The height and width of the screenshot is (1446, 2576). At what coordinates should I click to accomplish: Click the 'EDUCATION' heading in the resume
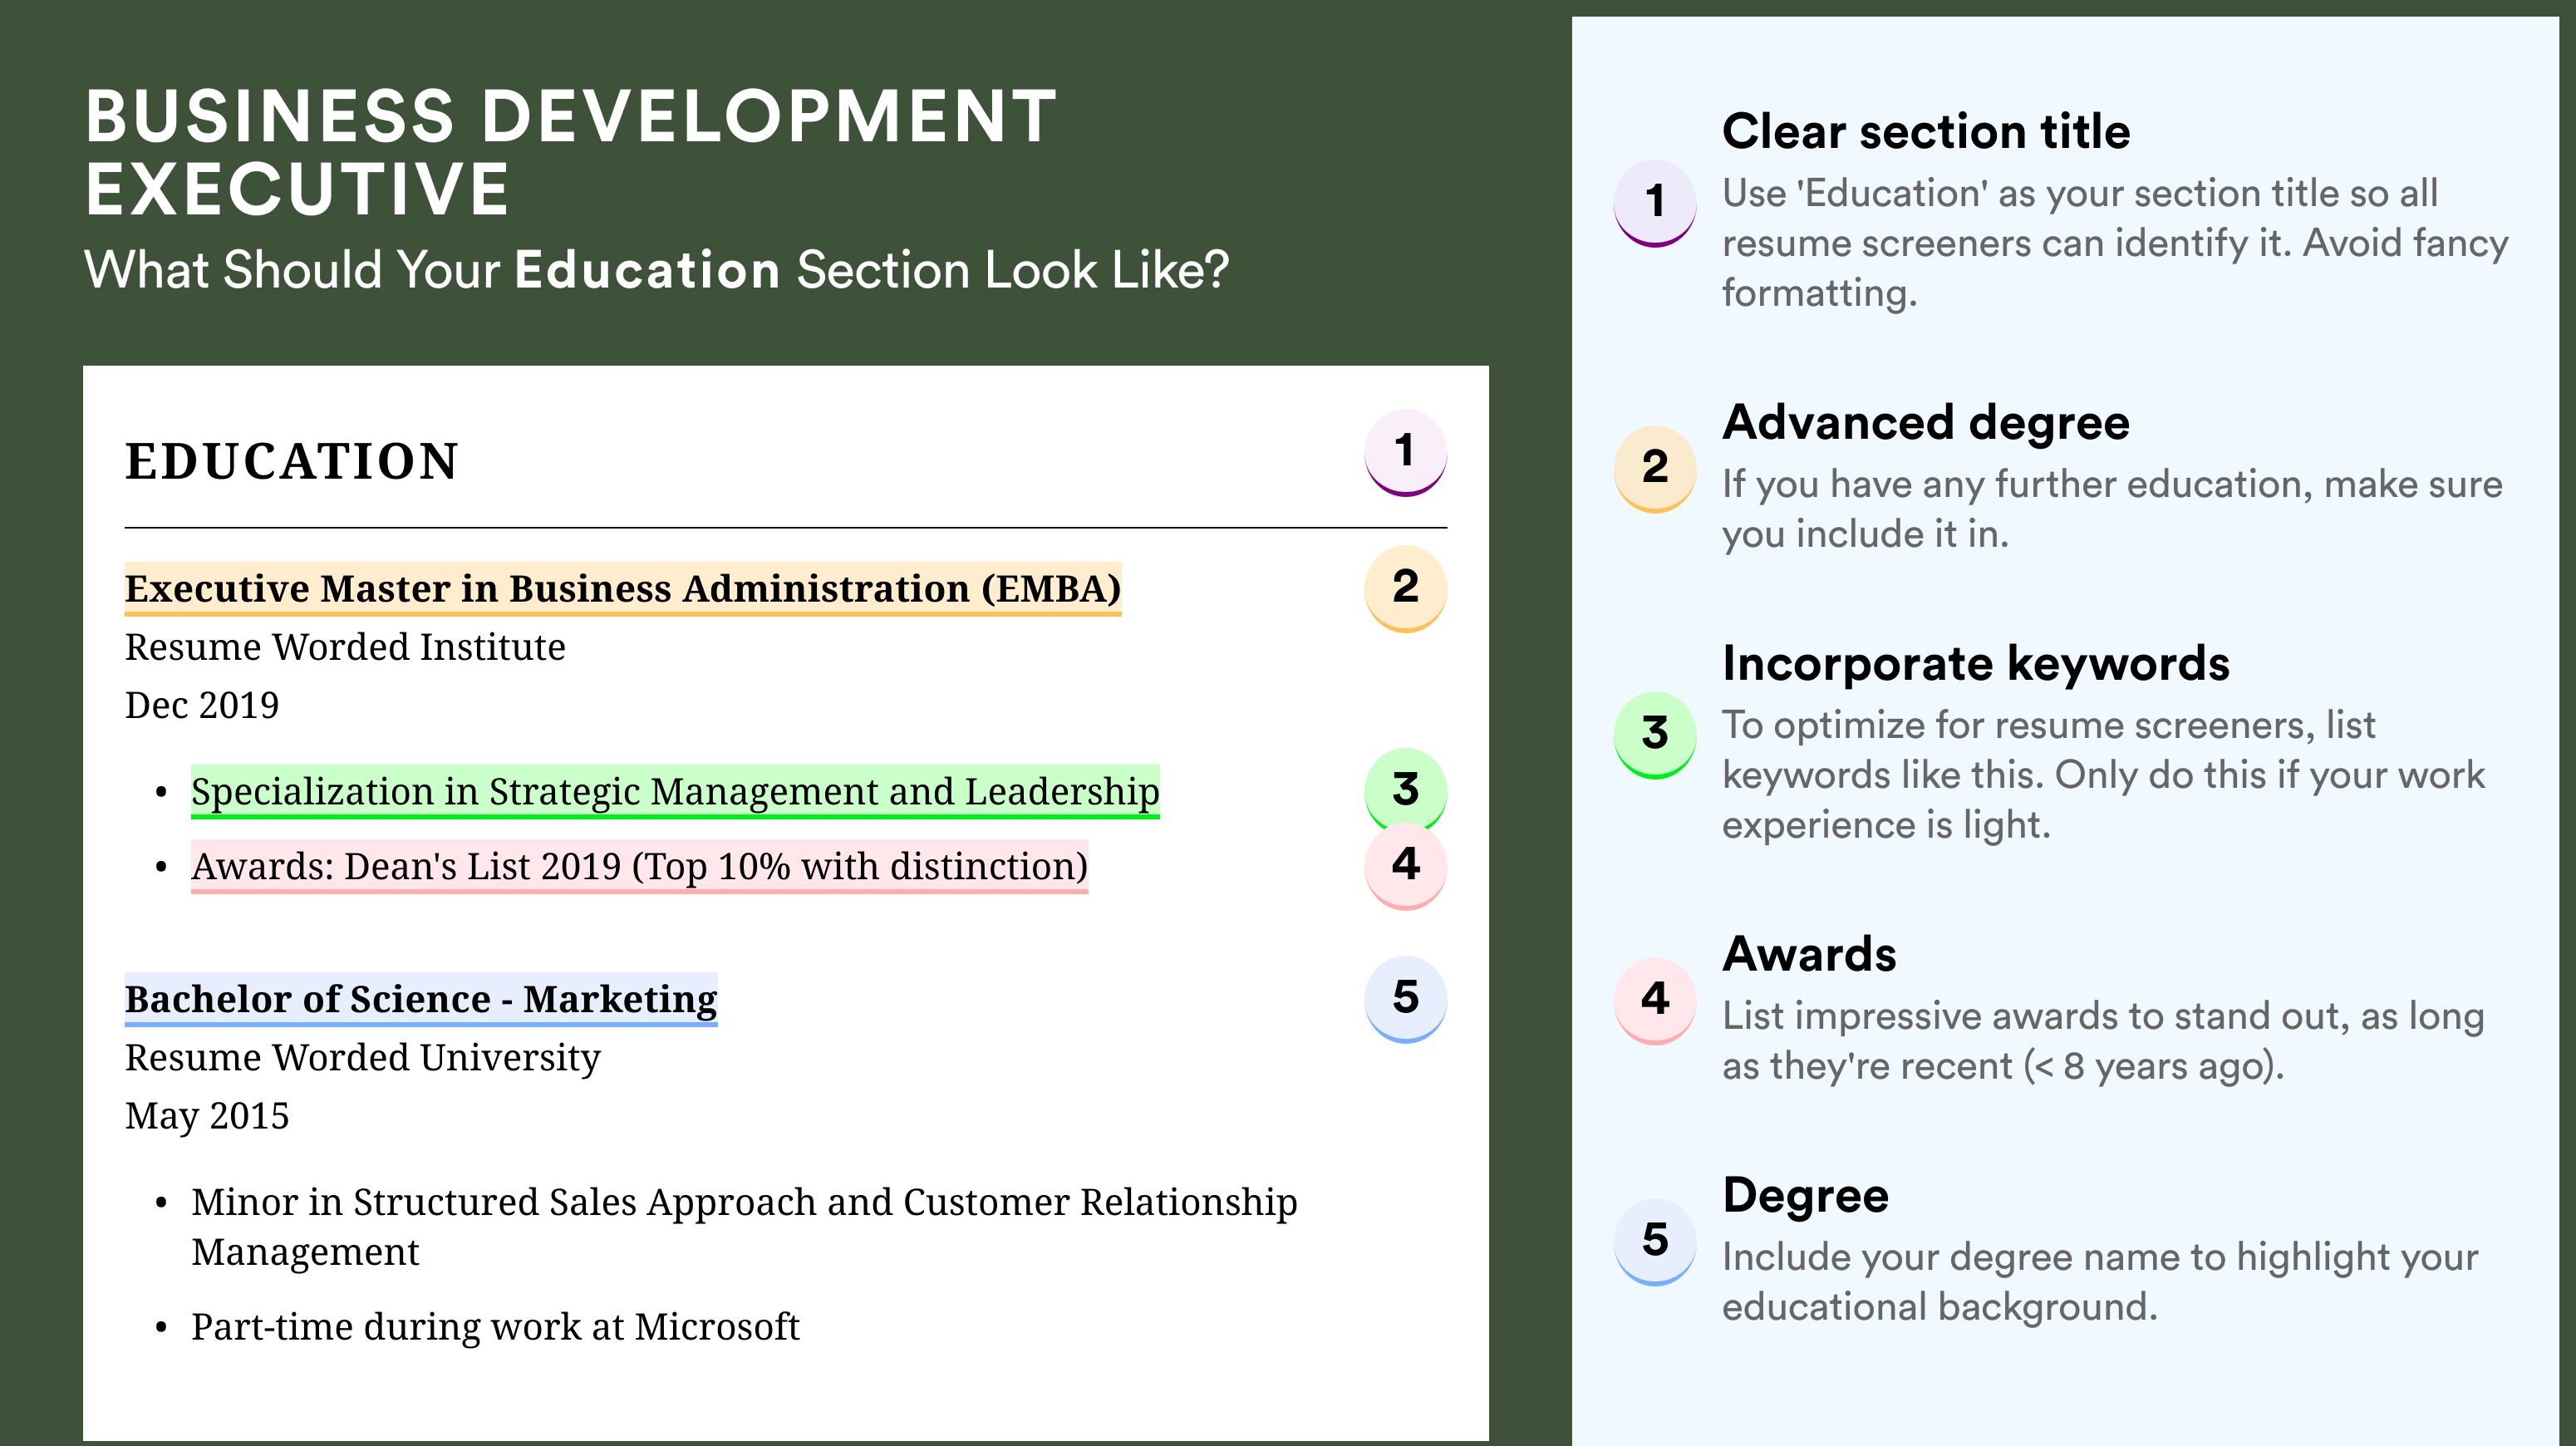292,461
